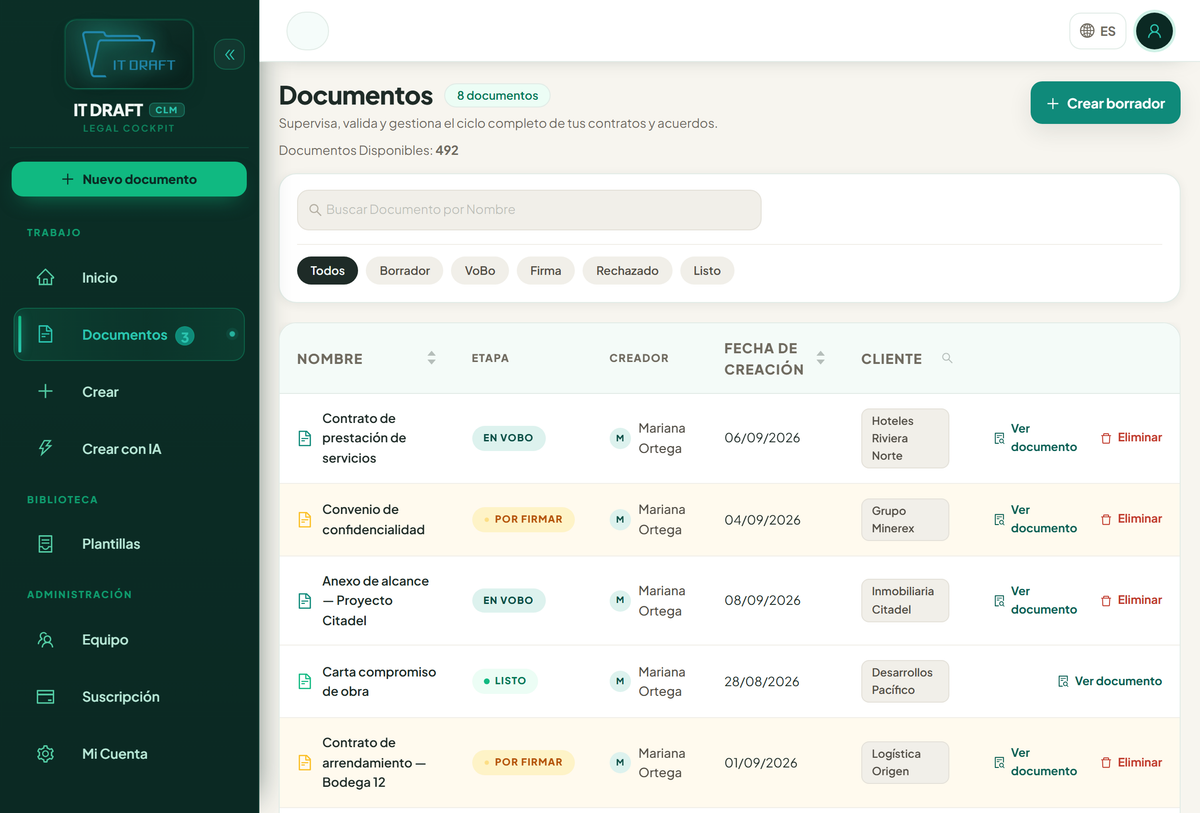Sort by Fecha de Creación arrows
Viewport: 1200px width, 813px height.
click(821, 358)
